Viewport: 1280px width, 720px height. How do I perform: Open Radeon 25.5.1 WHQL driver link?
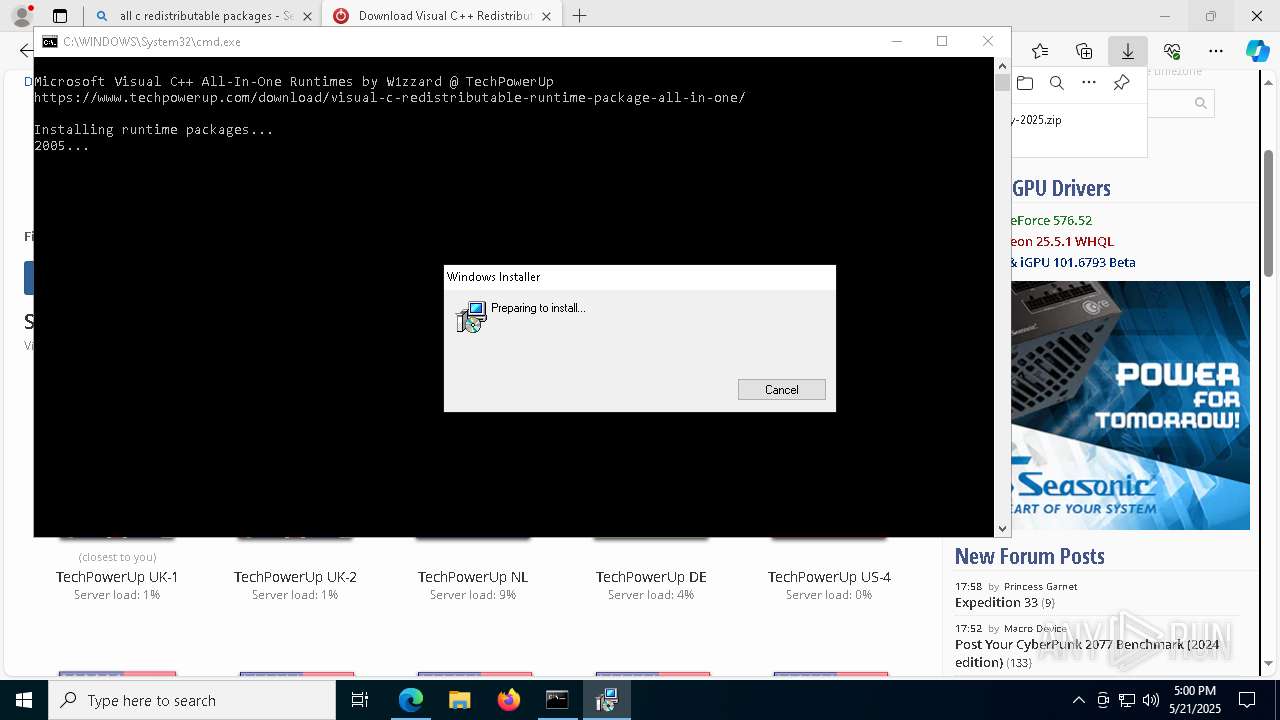[1062, 241]
